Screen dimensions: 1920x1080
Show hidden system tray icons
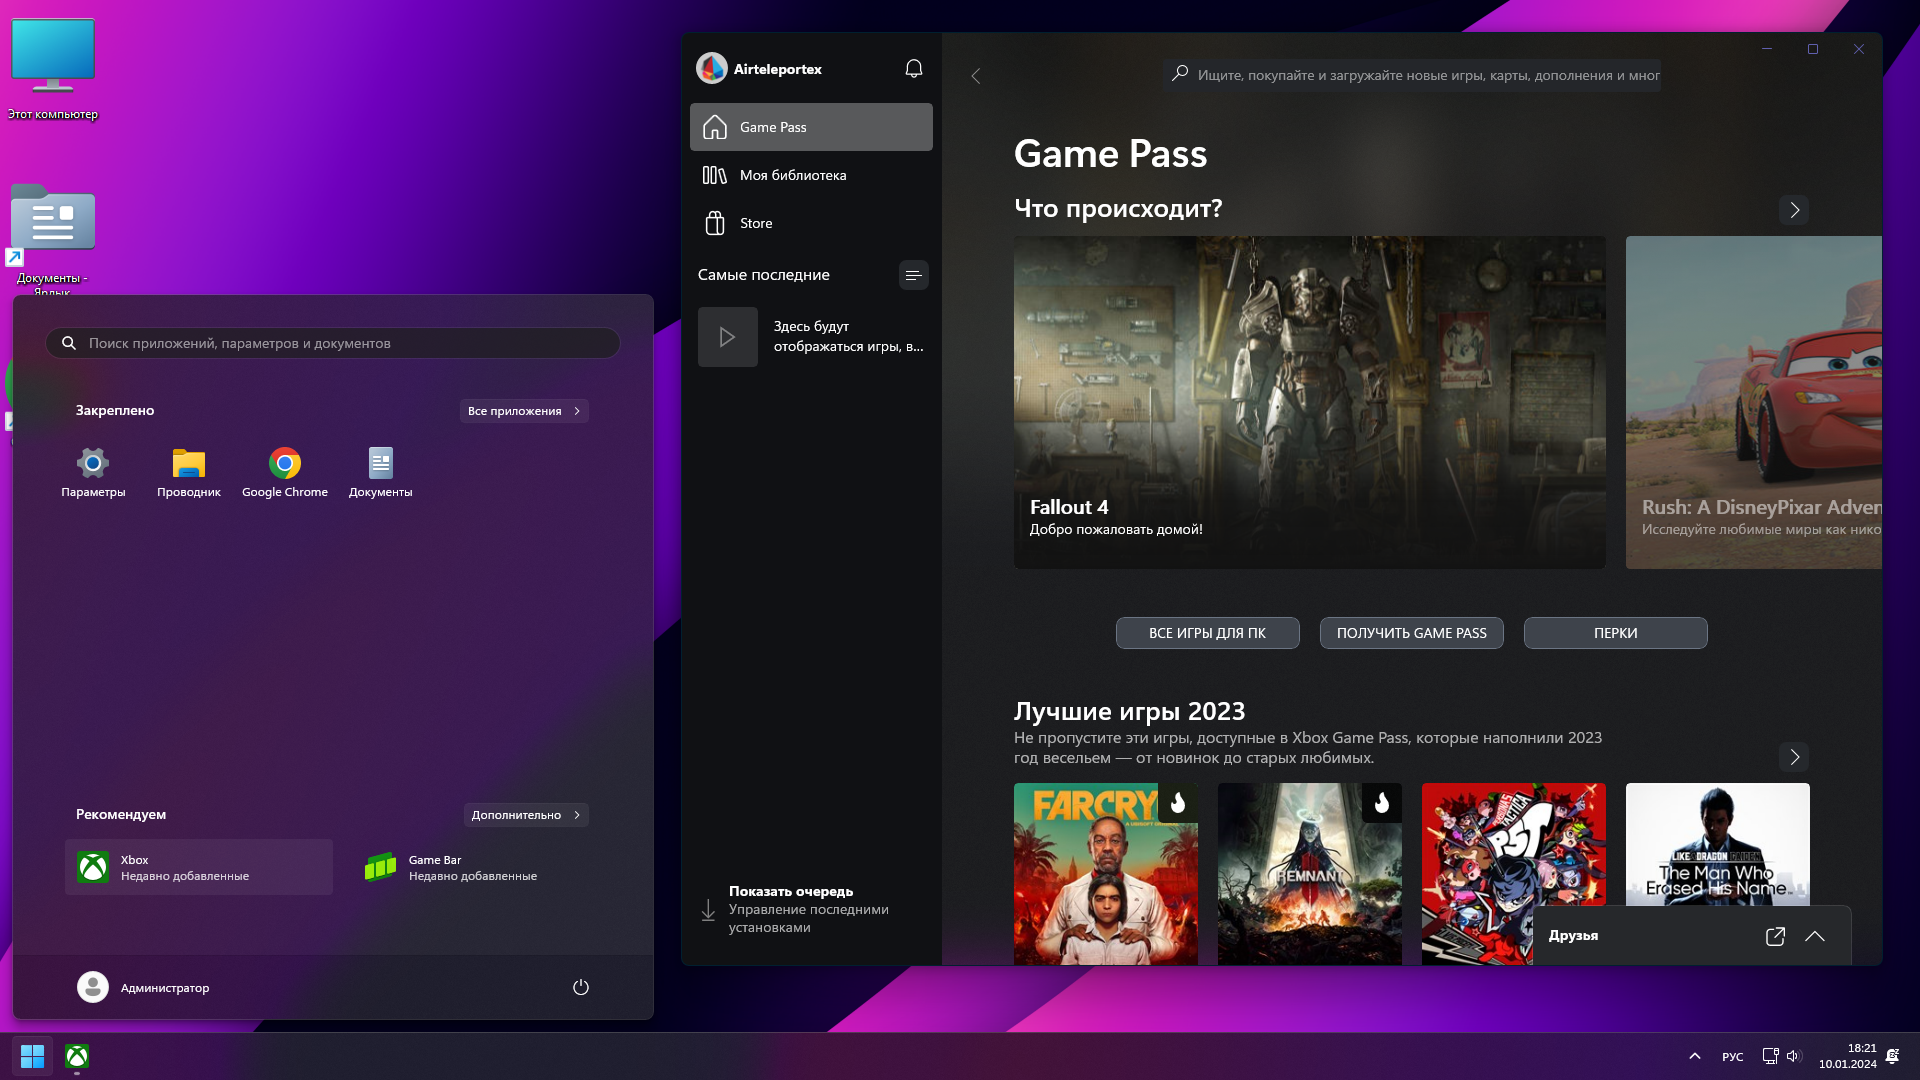1694,1056
